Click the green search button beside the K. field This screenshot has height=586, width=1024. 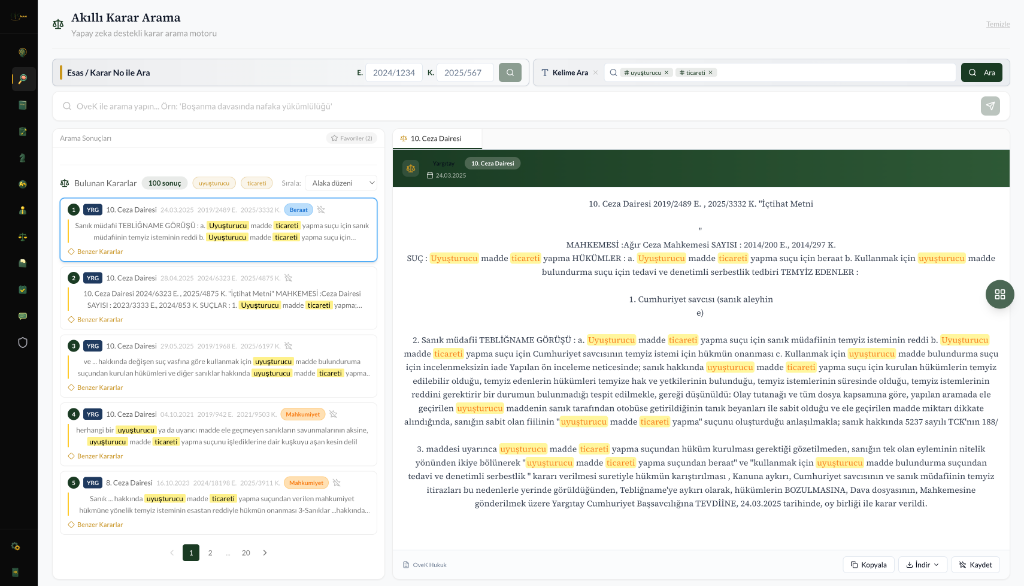coord(510,73)
